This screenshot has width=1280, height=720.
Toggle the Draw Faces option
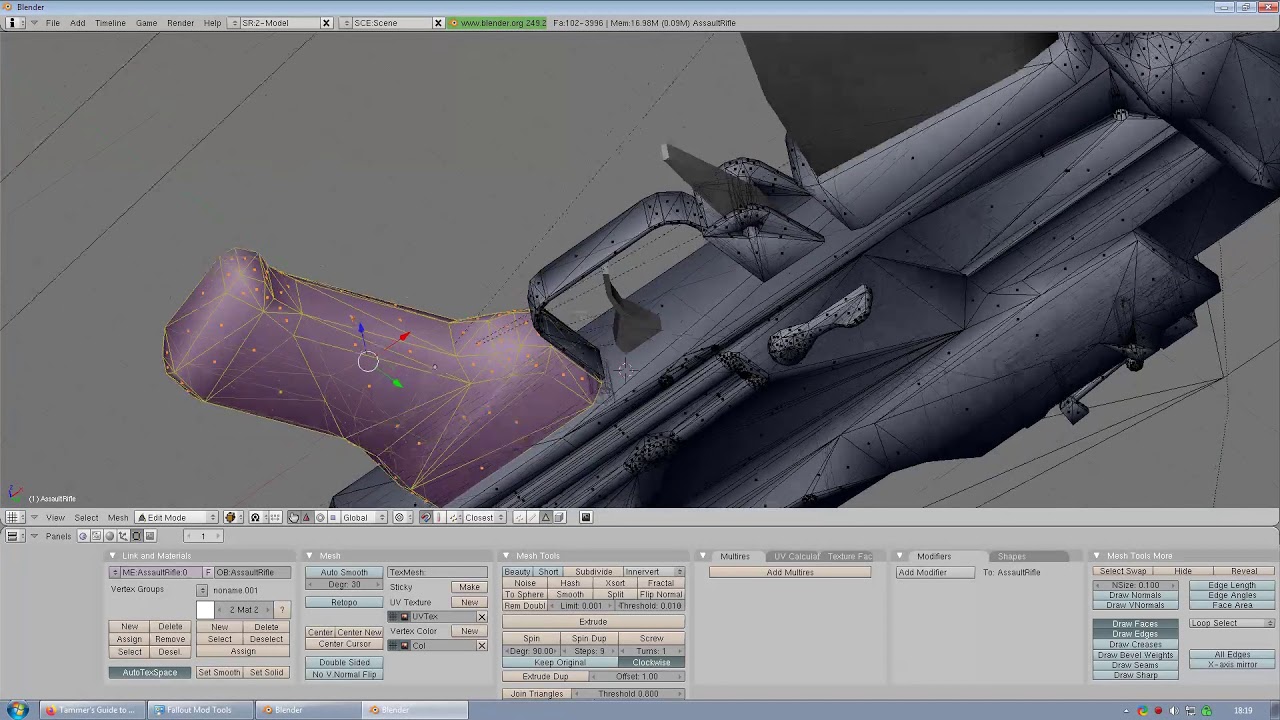[x=1135, y=624]
